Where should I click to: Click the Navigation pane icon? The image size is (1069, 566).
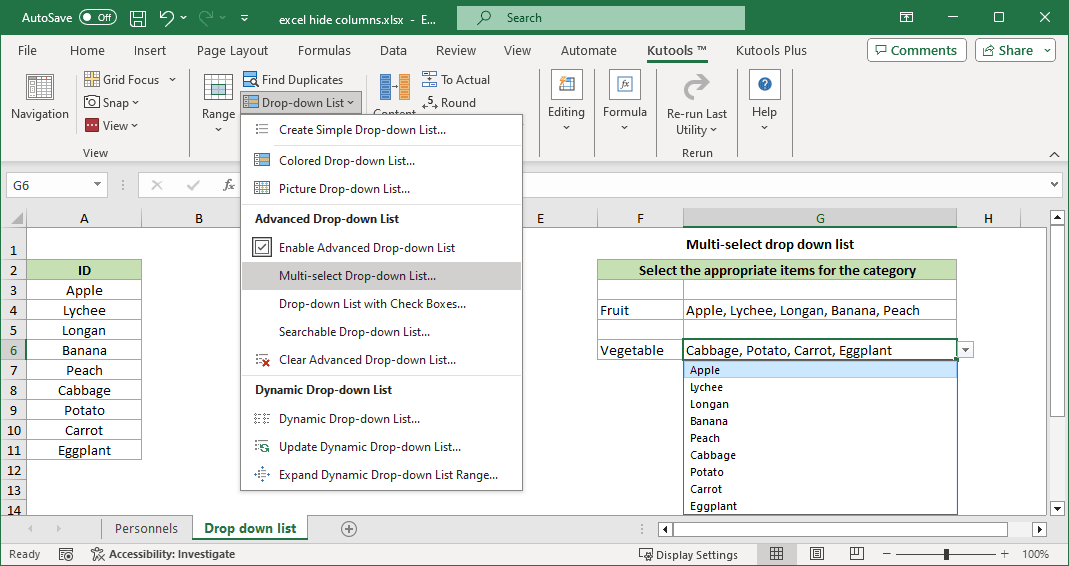click(39, 87)
